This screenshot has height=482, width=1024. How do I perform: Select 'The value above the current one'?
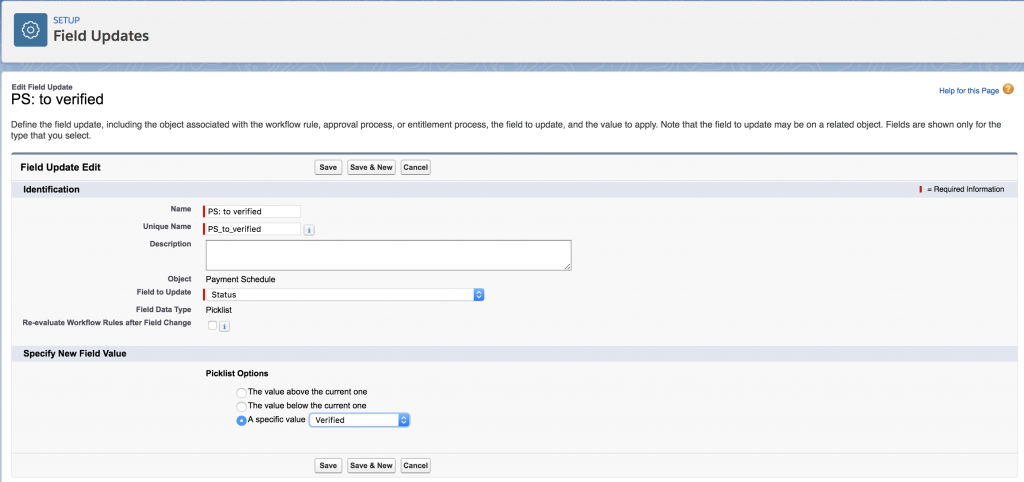[241, 391]
